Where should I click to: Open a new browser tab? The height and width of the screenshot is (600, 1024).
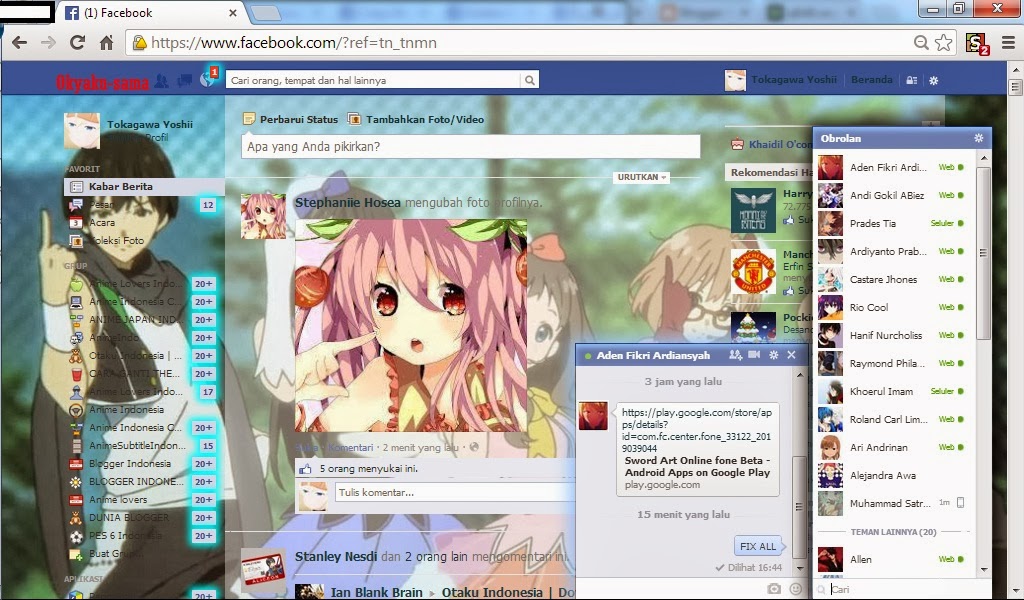pos(266,12)
